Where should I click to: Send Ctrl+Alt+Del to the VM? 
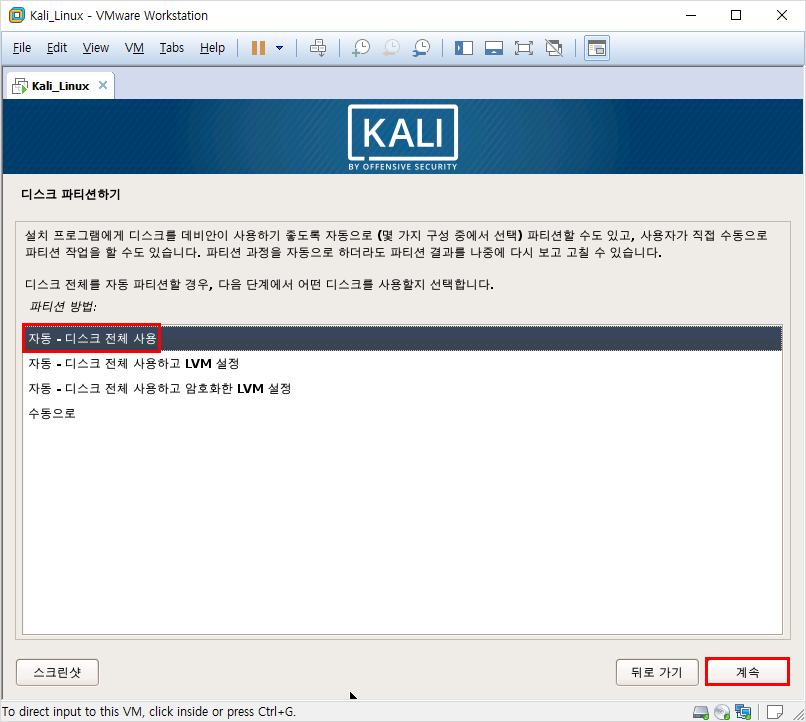[x=318, y=48]
